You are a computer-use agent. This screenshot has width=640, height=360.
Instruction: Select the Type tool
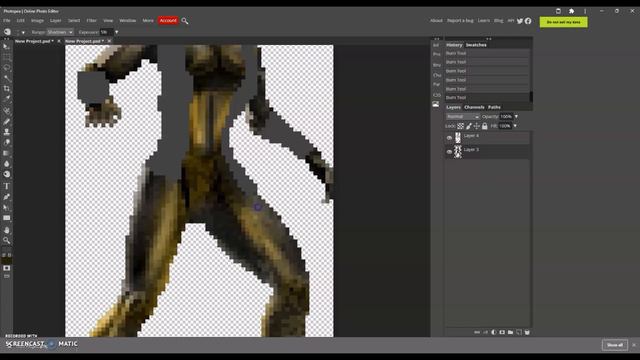tap(7, 186)
